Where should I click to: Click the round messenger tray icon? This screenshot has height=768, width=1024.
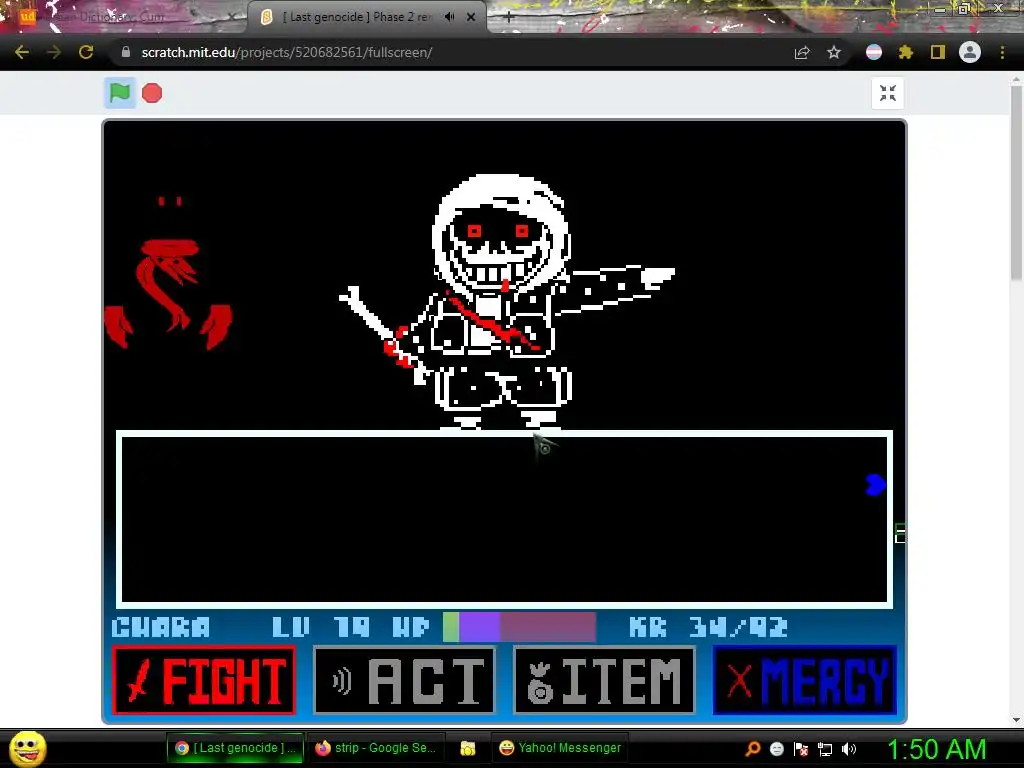point(776,749)
